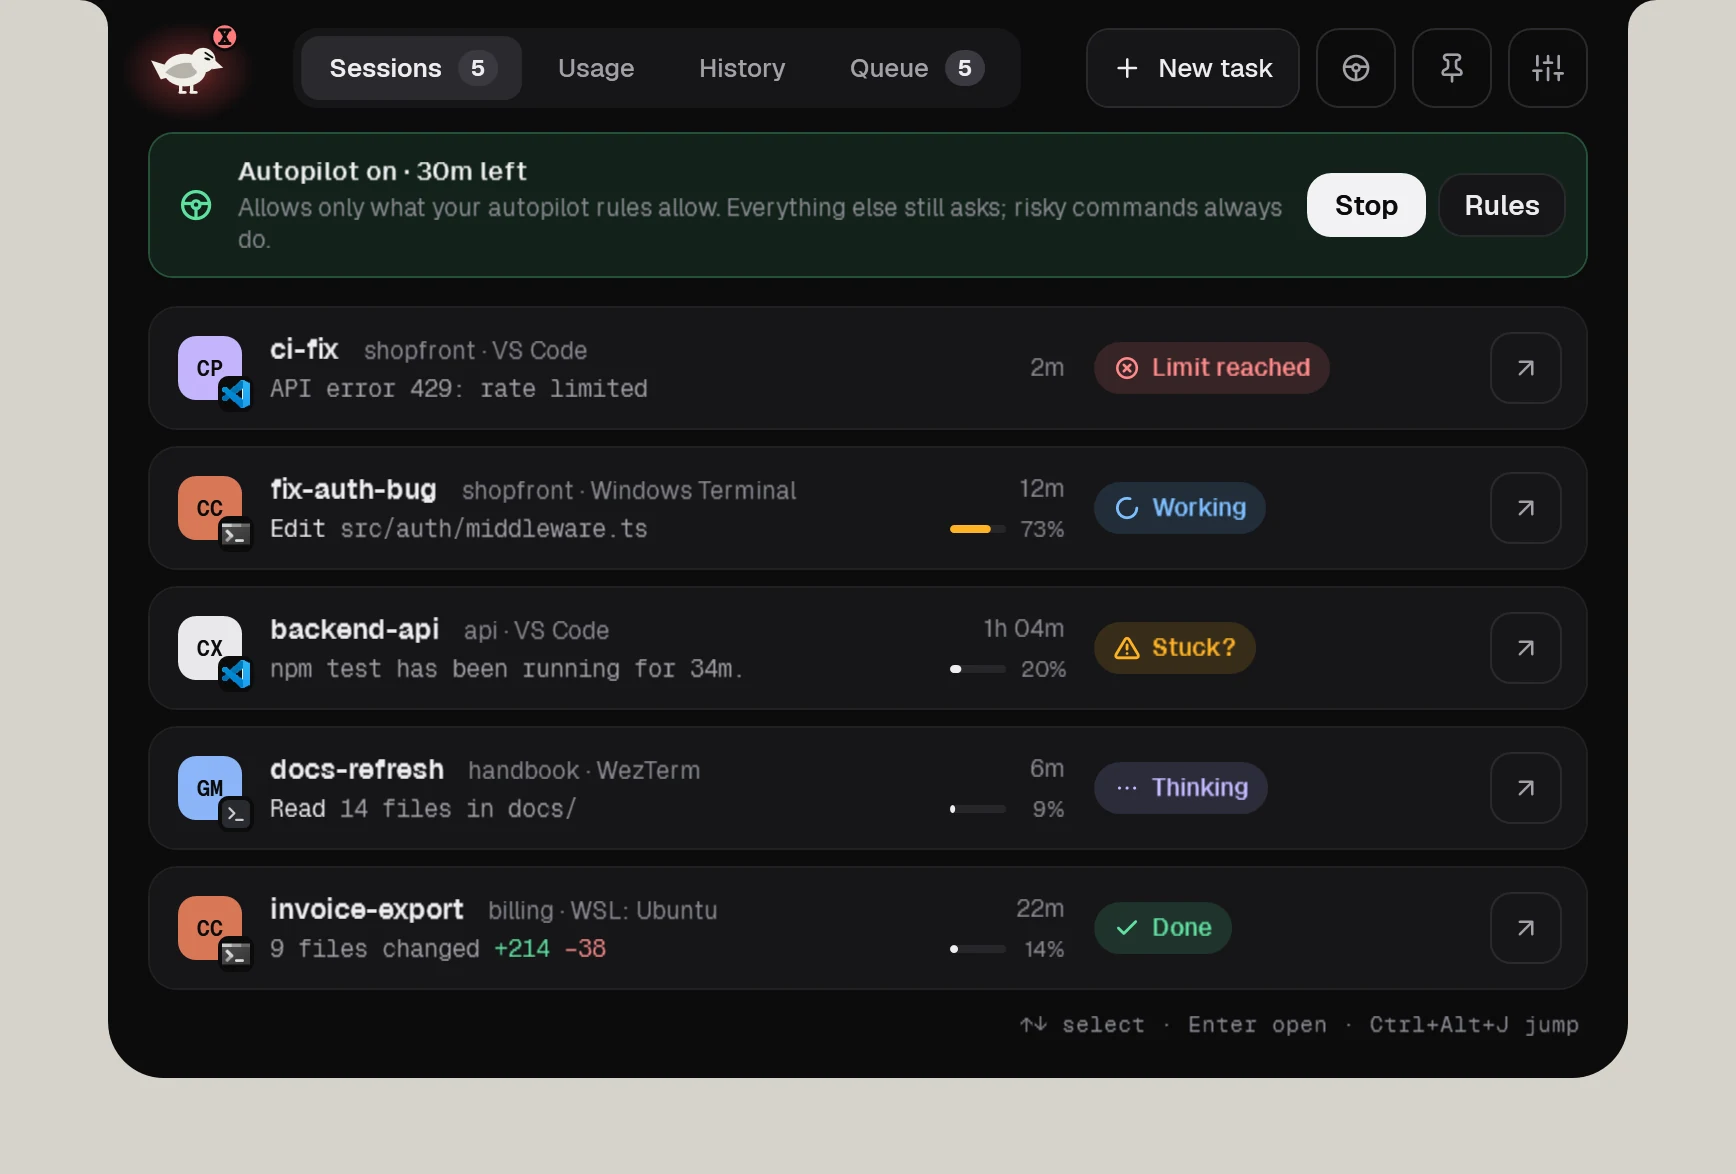Image resolution: width=1736 pixels, height=1174 pixels.
Task: Click the Stuck? warning badge
Action: pyautogui.click(x=1174, y=648)
